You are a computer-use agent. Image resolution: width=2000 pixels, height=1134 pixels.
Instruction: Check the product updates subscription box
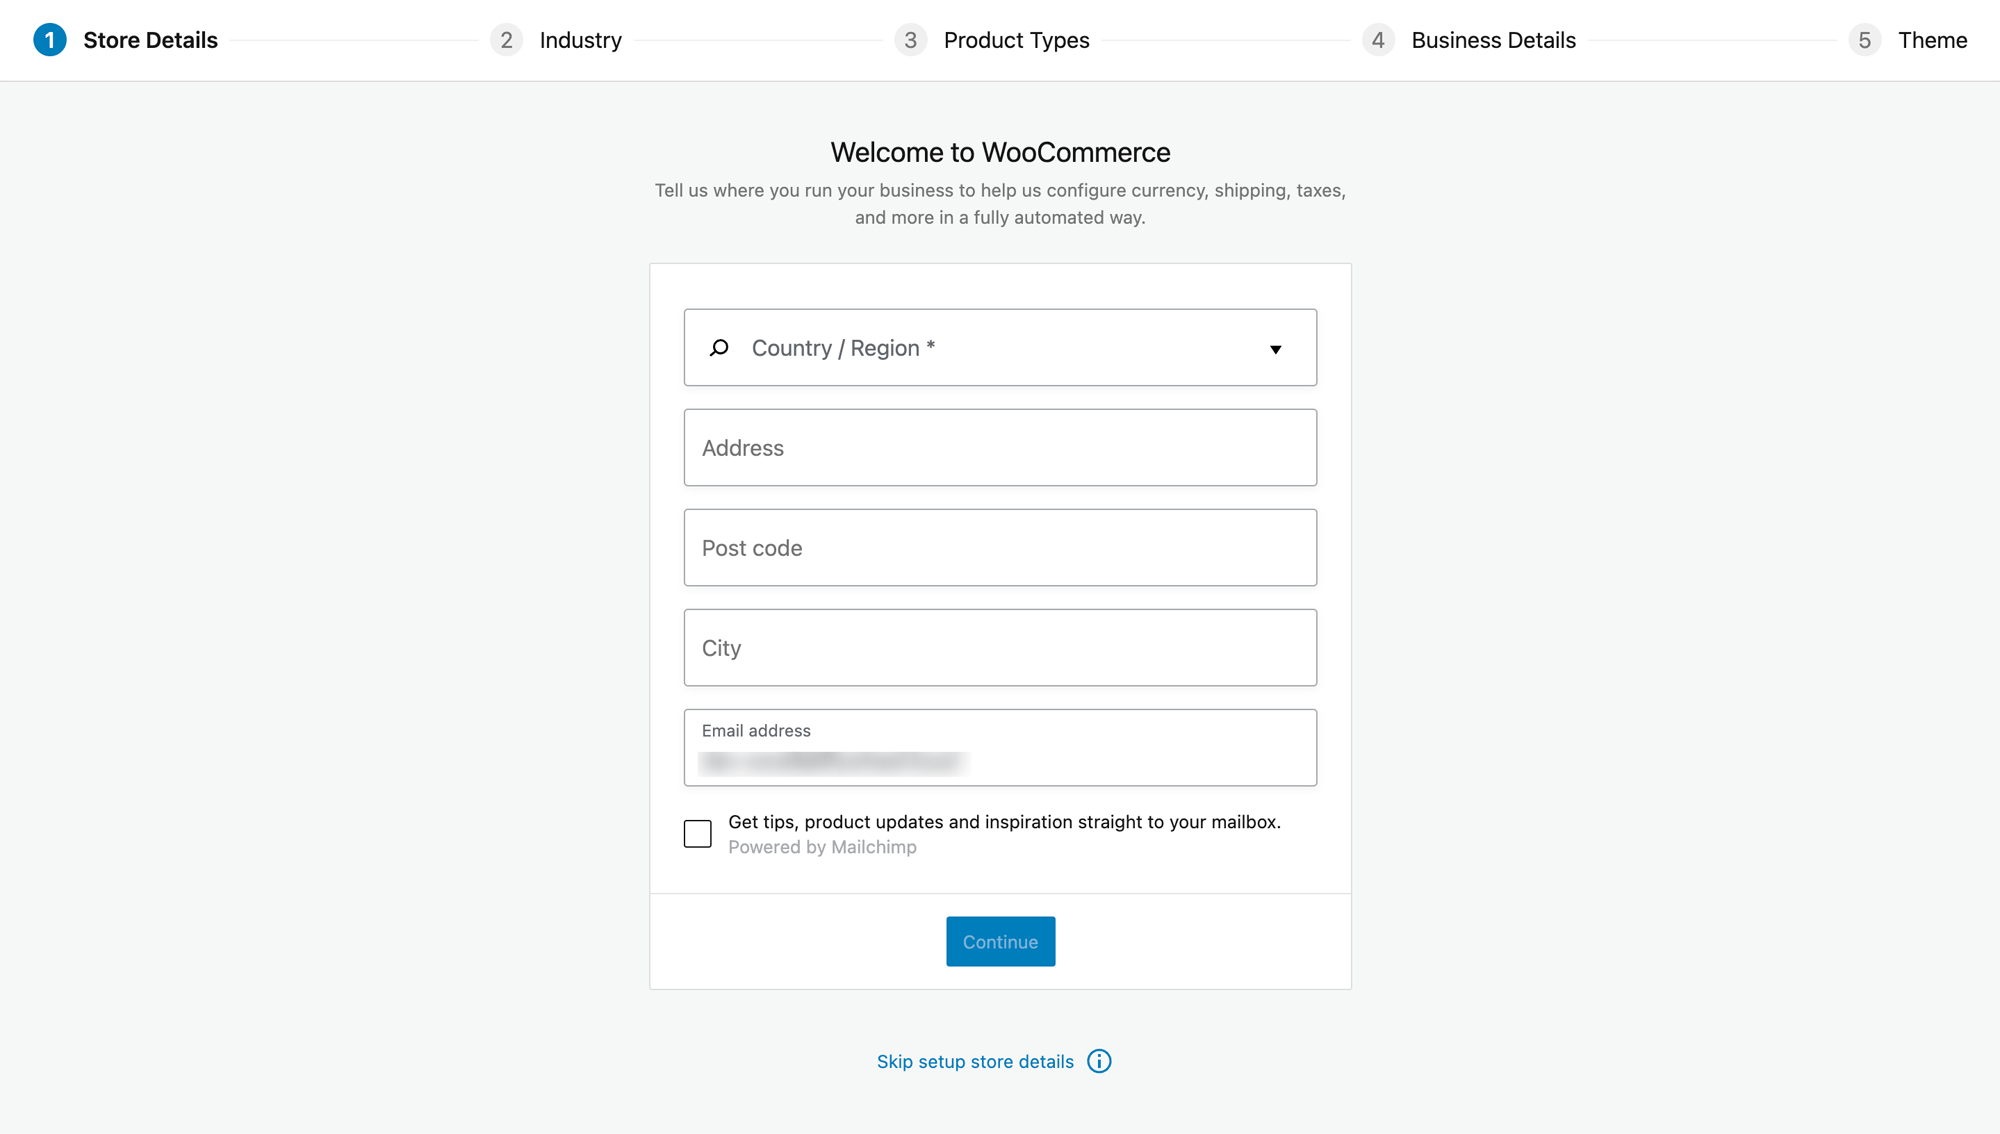[x=697, y=833]
